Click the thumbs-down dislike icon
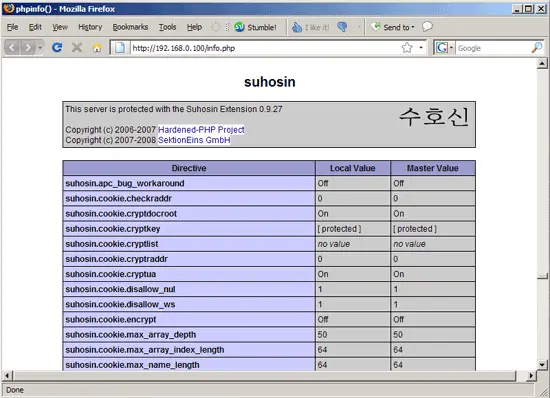 coord(342,27)
